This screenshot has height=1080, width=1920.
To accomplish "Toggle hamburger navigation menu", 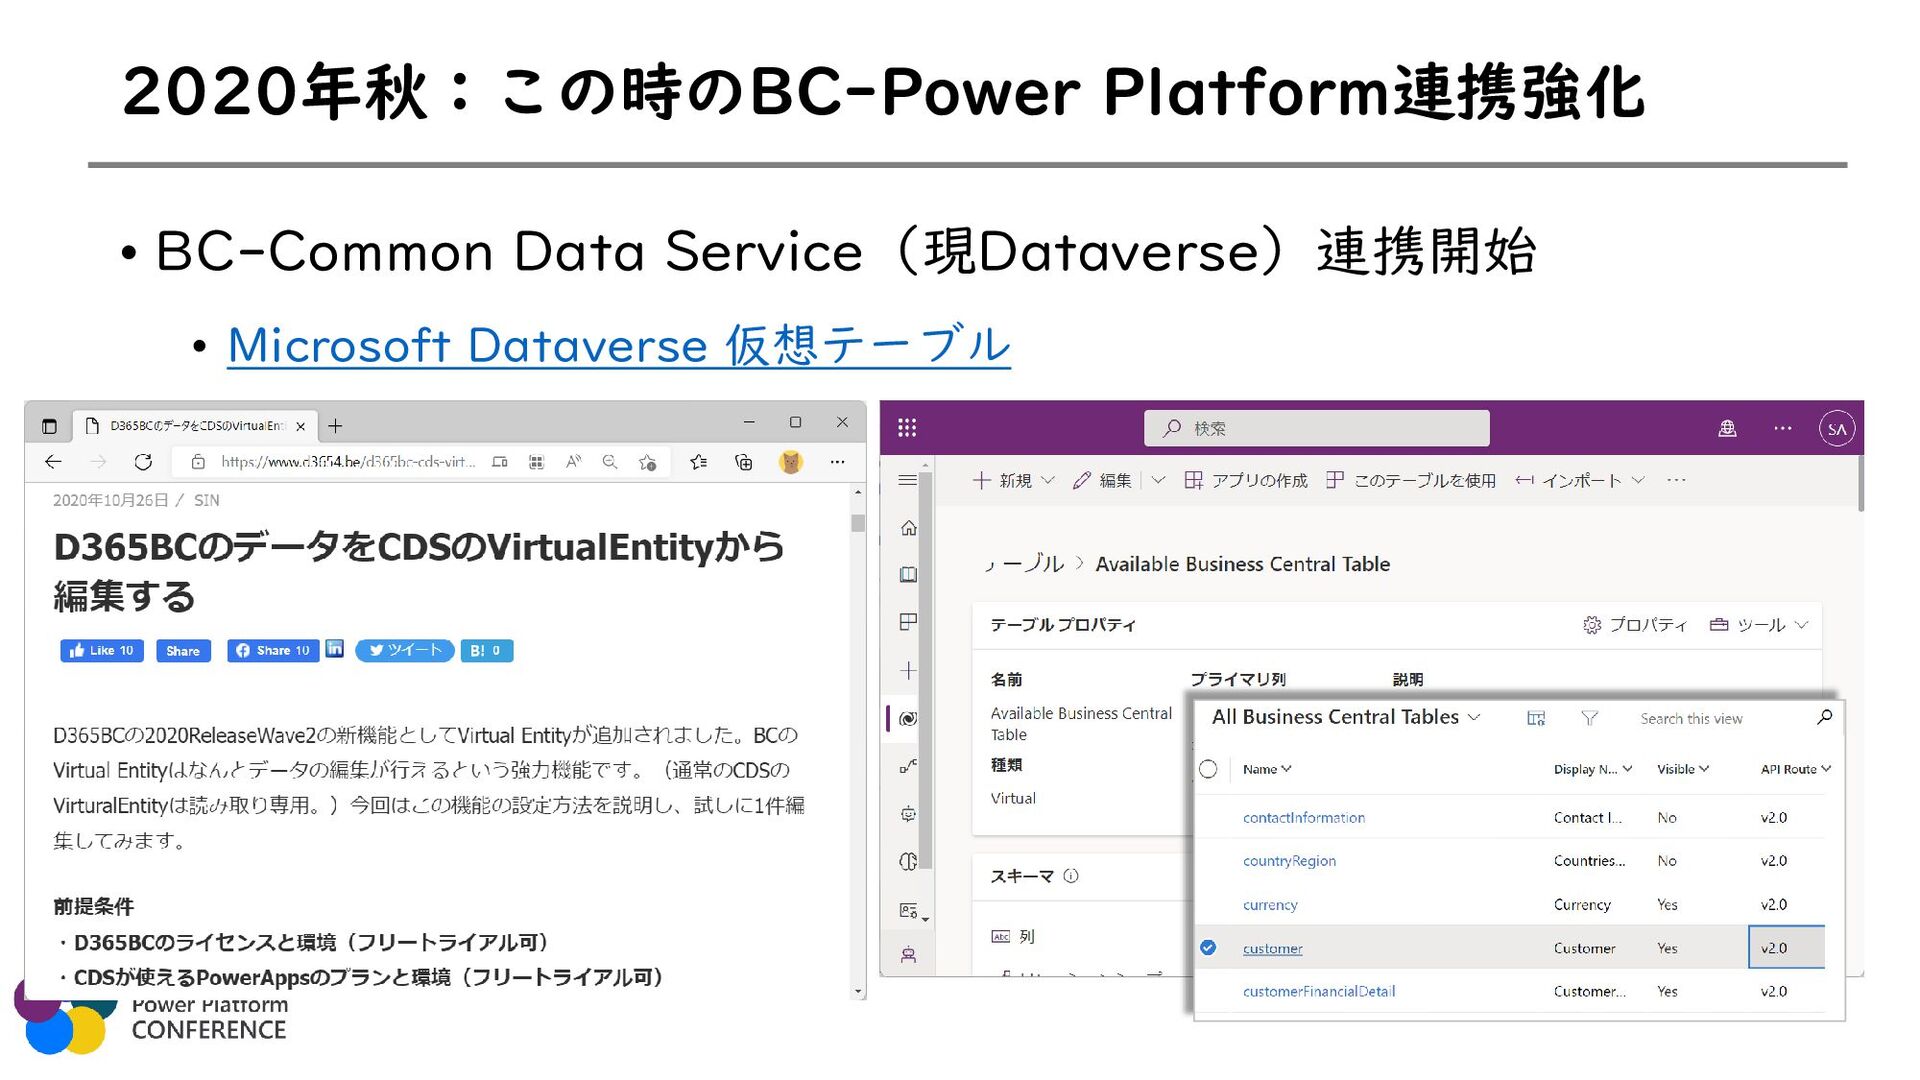I will click(x=907, y=480).
